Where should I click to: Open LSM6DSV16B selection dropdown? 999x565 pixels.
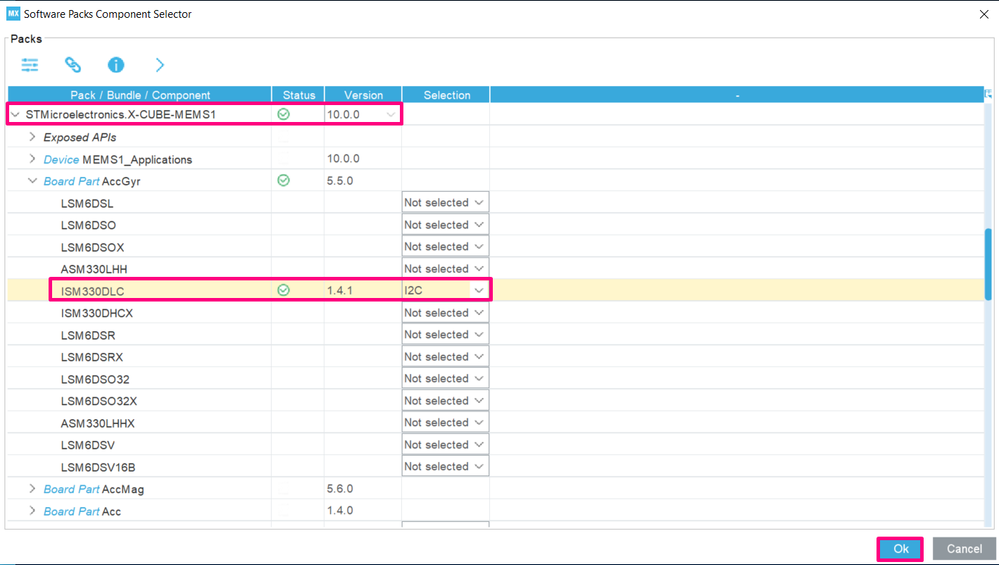pyautogui.click(x=445, y=466)
